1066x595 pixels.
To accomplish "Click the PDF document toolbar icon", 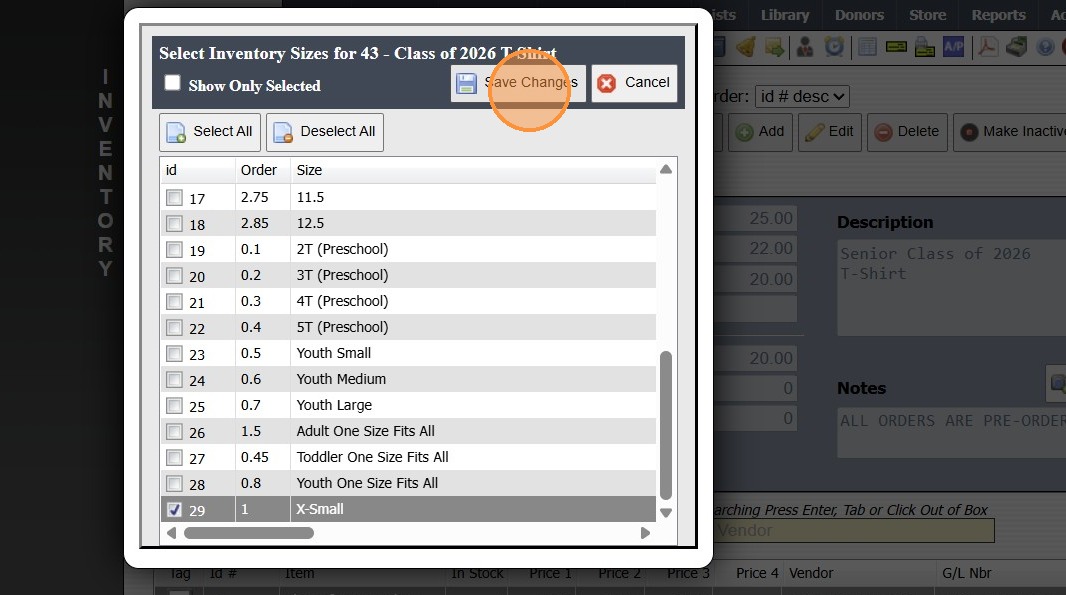I will tap(987, 47).
